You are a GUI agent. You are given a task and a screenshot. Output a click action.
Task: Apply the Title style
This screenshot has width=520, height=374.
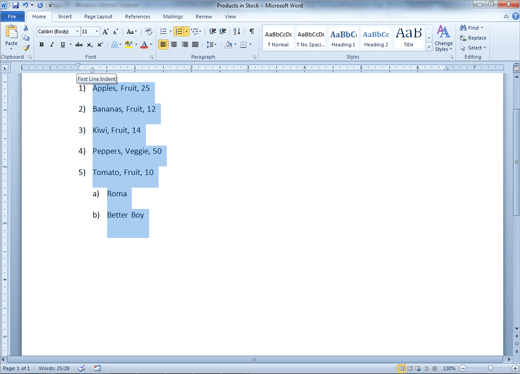[x=409, y=39]
